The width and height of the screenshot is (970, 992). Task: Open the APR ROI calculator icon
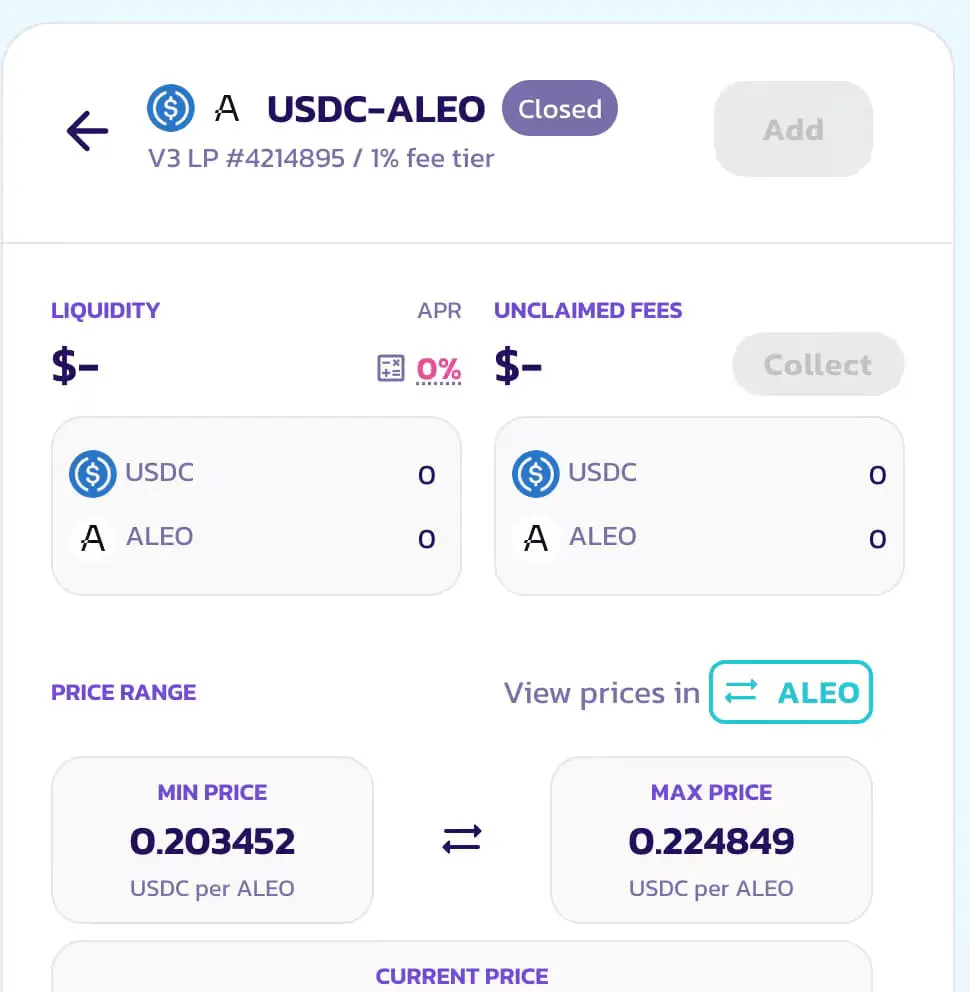pos(390,368)
